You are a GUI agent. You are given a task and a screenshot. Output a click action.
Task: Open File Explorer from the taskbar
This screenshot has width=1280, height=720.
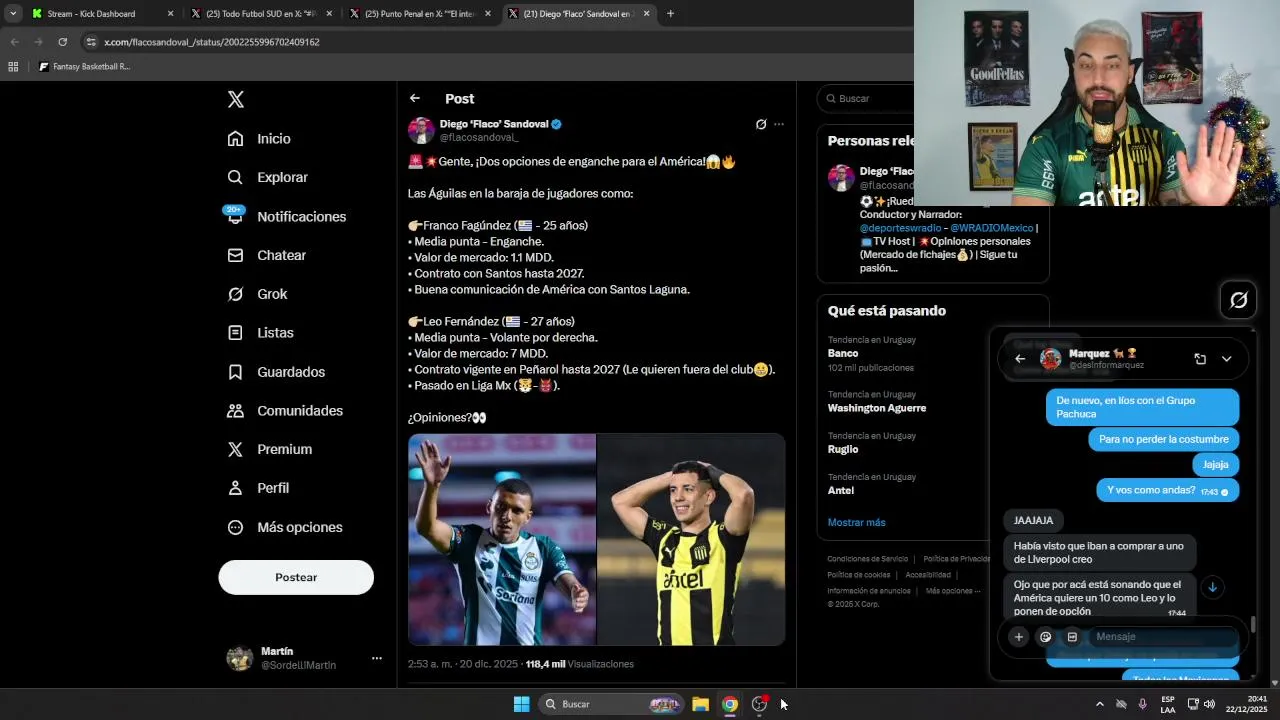(x=701, y=704)
